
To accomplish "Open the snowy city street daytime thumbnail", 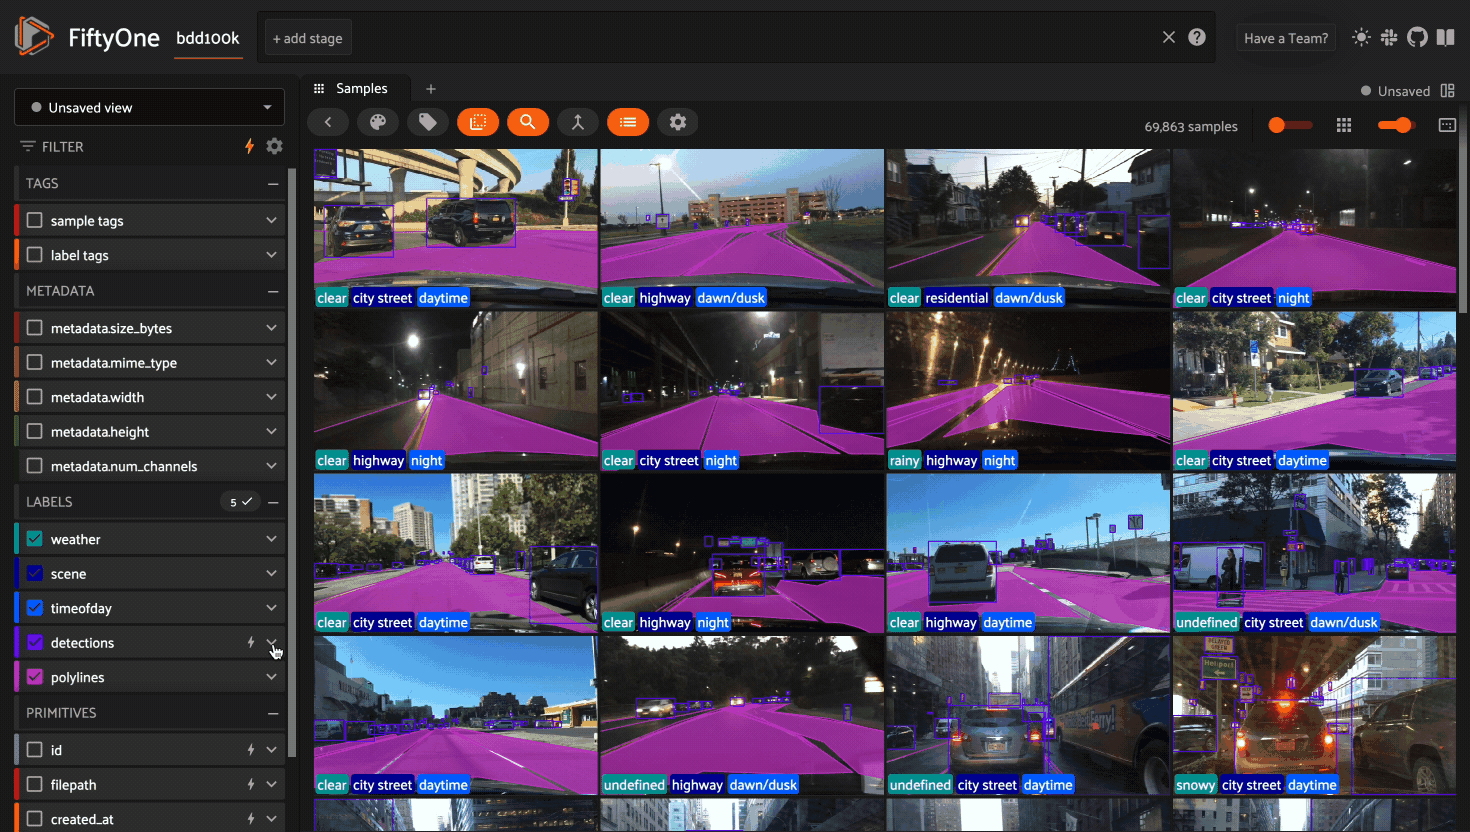I will (1314, 715).
